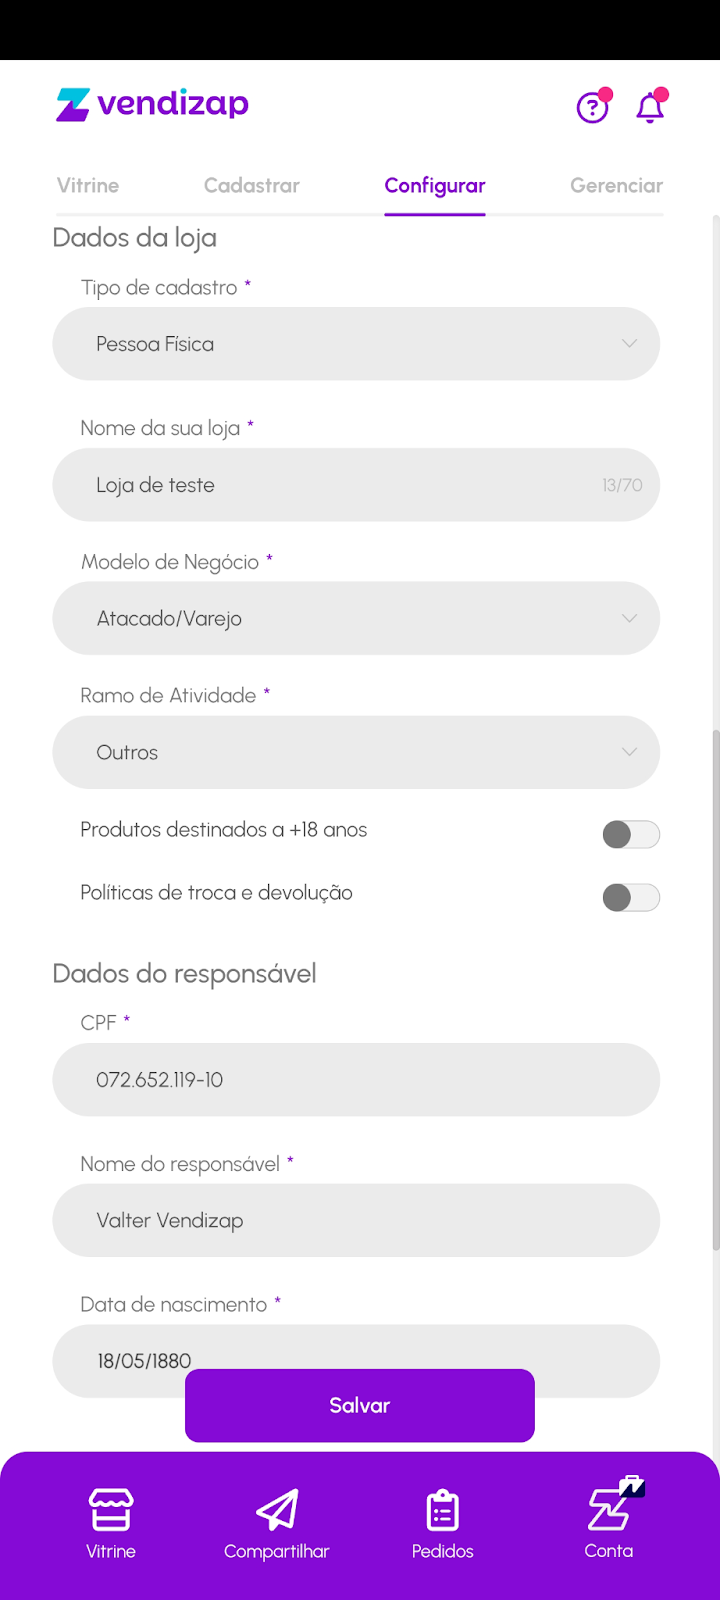Edit the Nome do responsável field
720x1600 pixels.
[356, 1220]
